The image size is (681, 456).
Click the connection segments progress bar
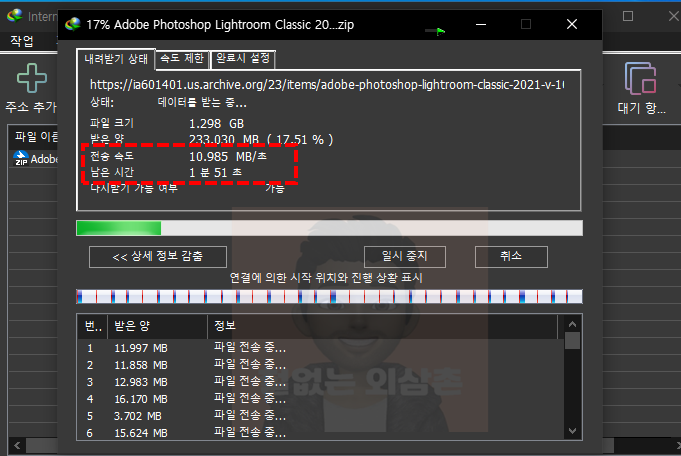coord(329,297)
